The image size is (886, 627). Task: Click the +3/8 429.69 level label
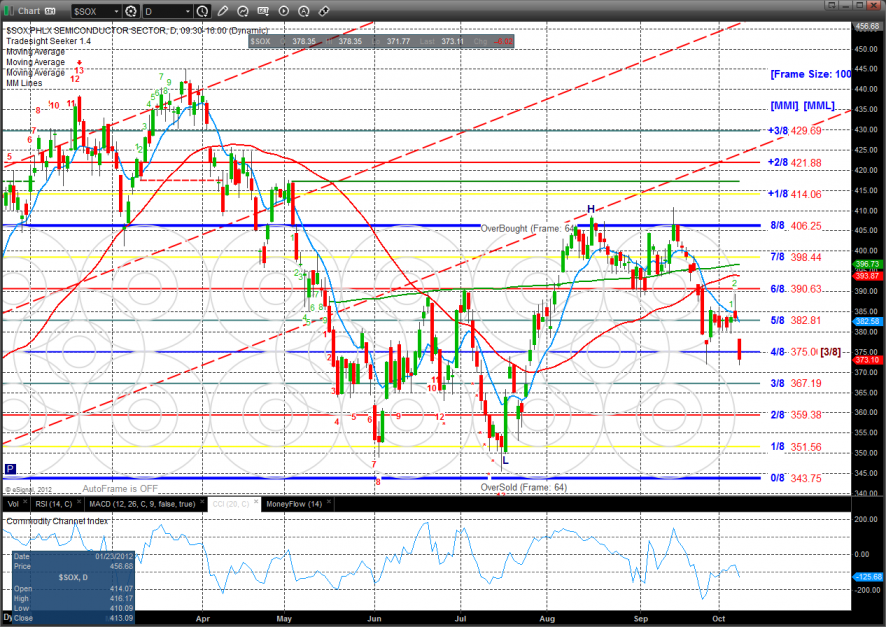794,131
